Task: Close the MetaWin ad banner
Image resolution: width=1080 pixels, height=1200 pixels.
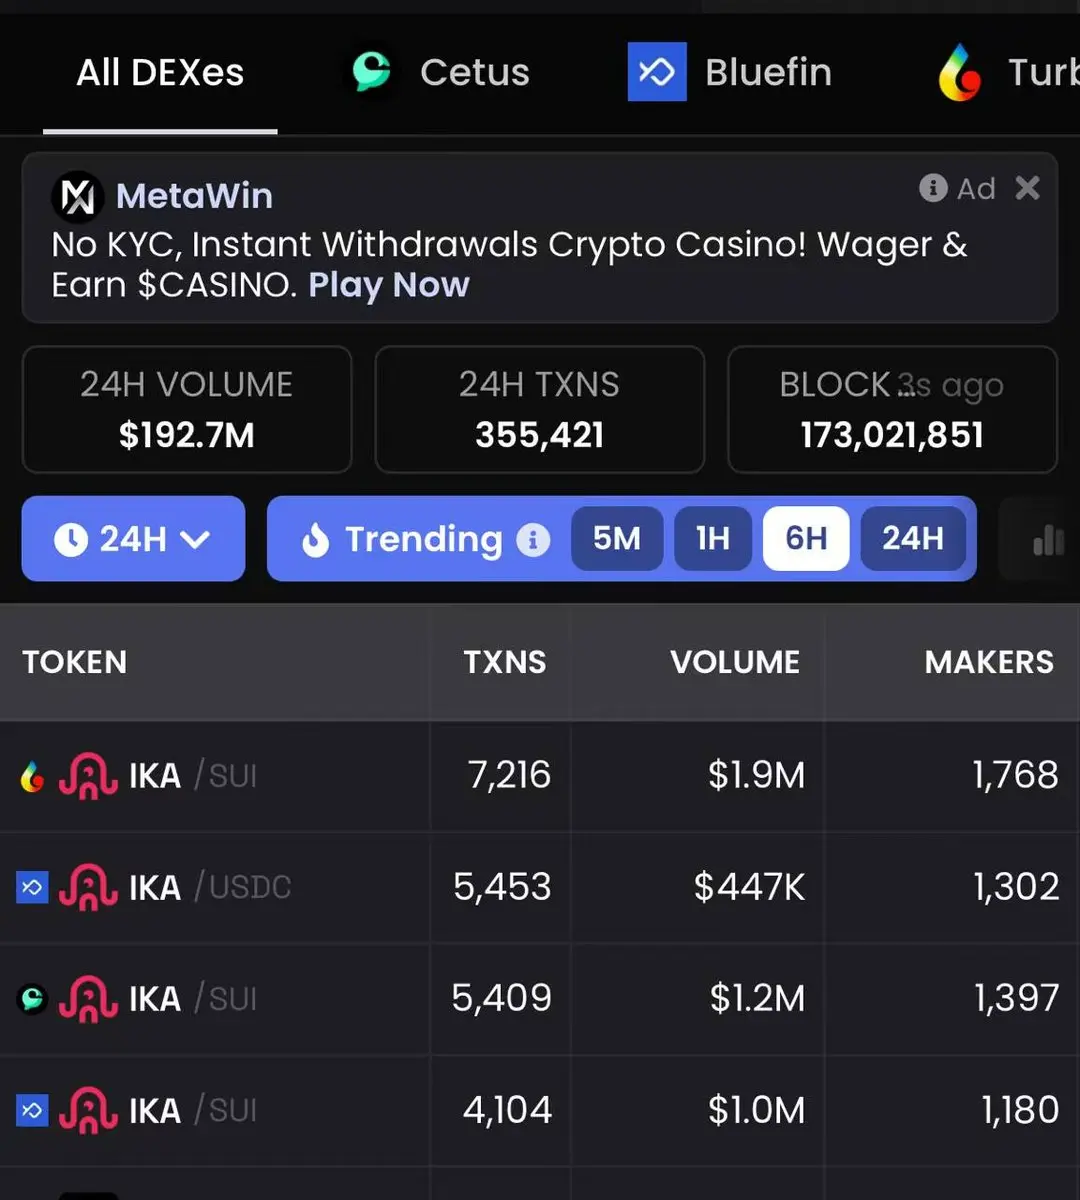Action: [x=1028, y=188]
